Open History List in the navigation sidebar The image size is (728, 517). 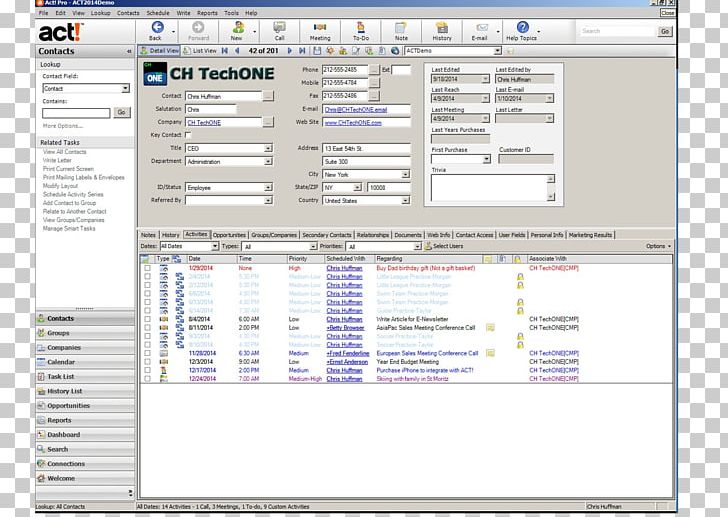pos(85,391)
